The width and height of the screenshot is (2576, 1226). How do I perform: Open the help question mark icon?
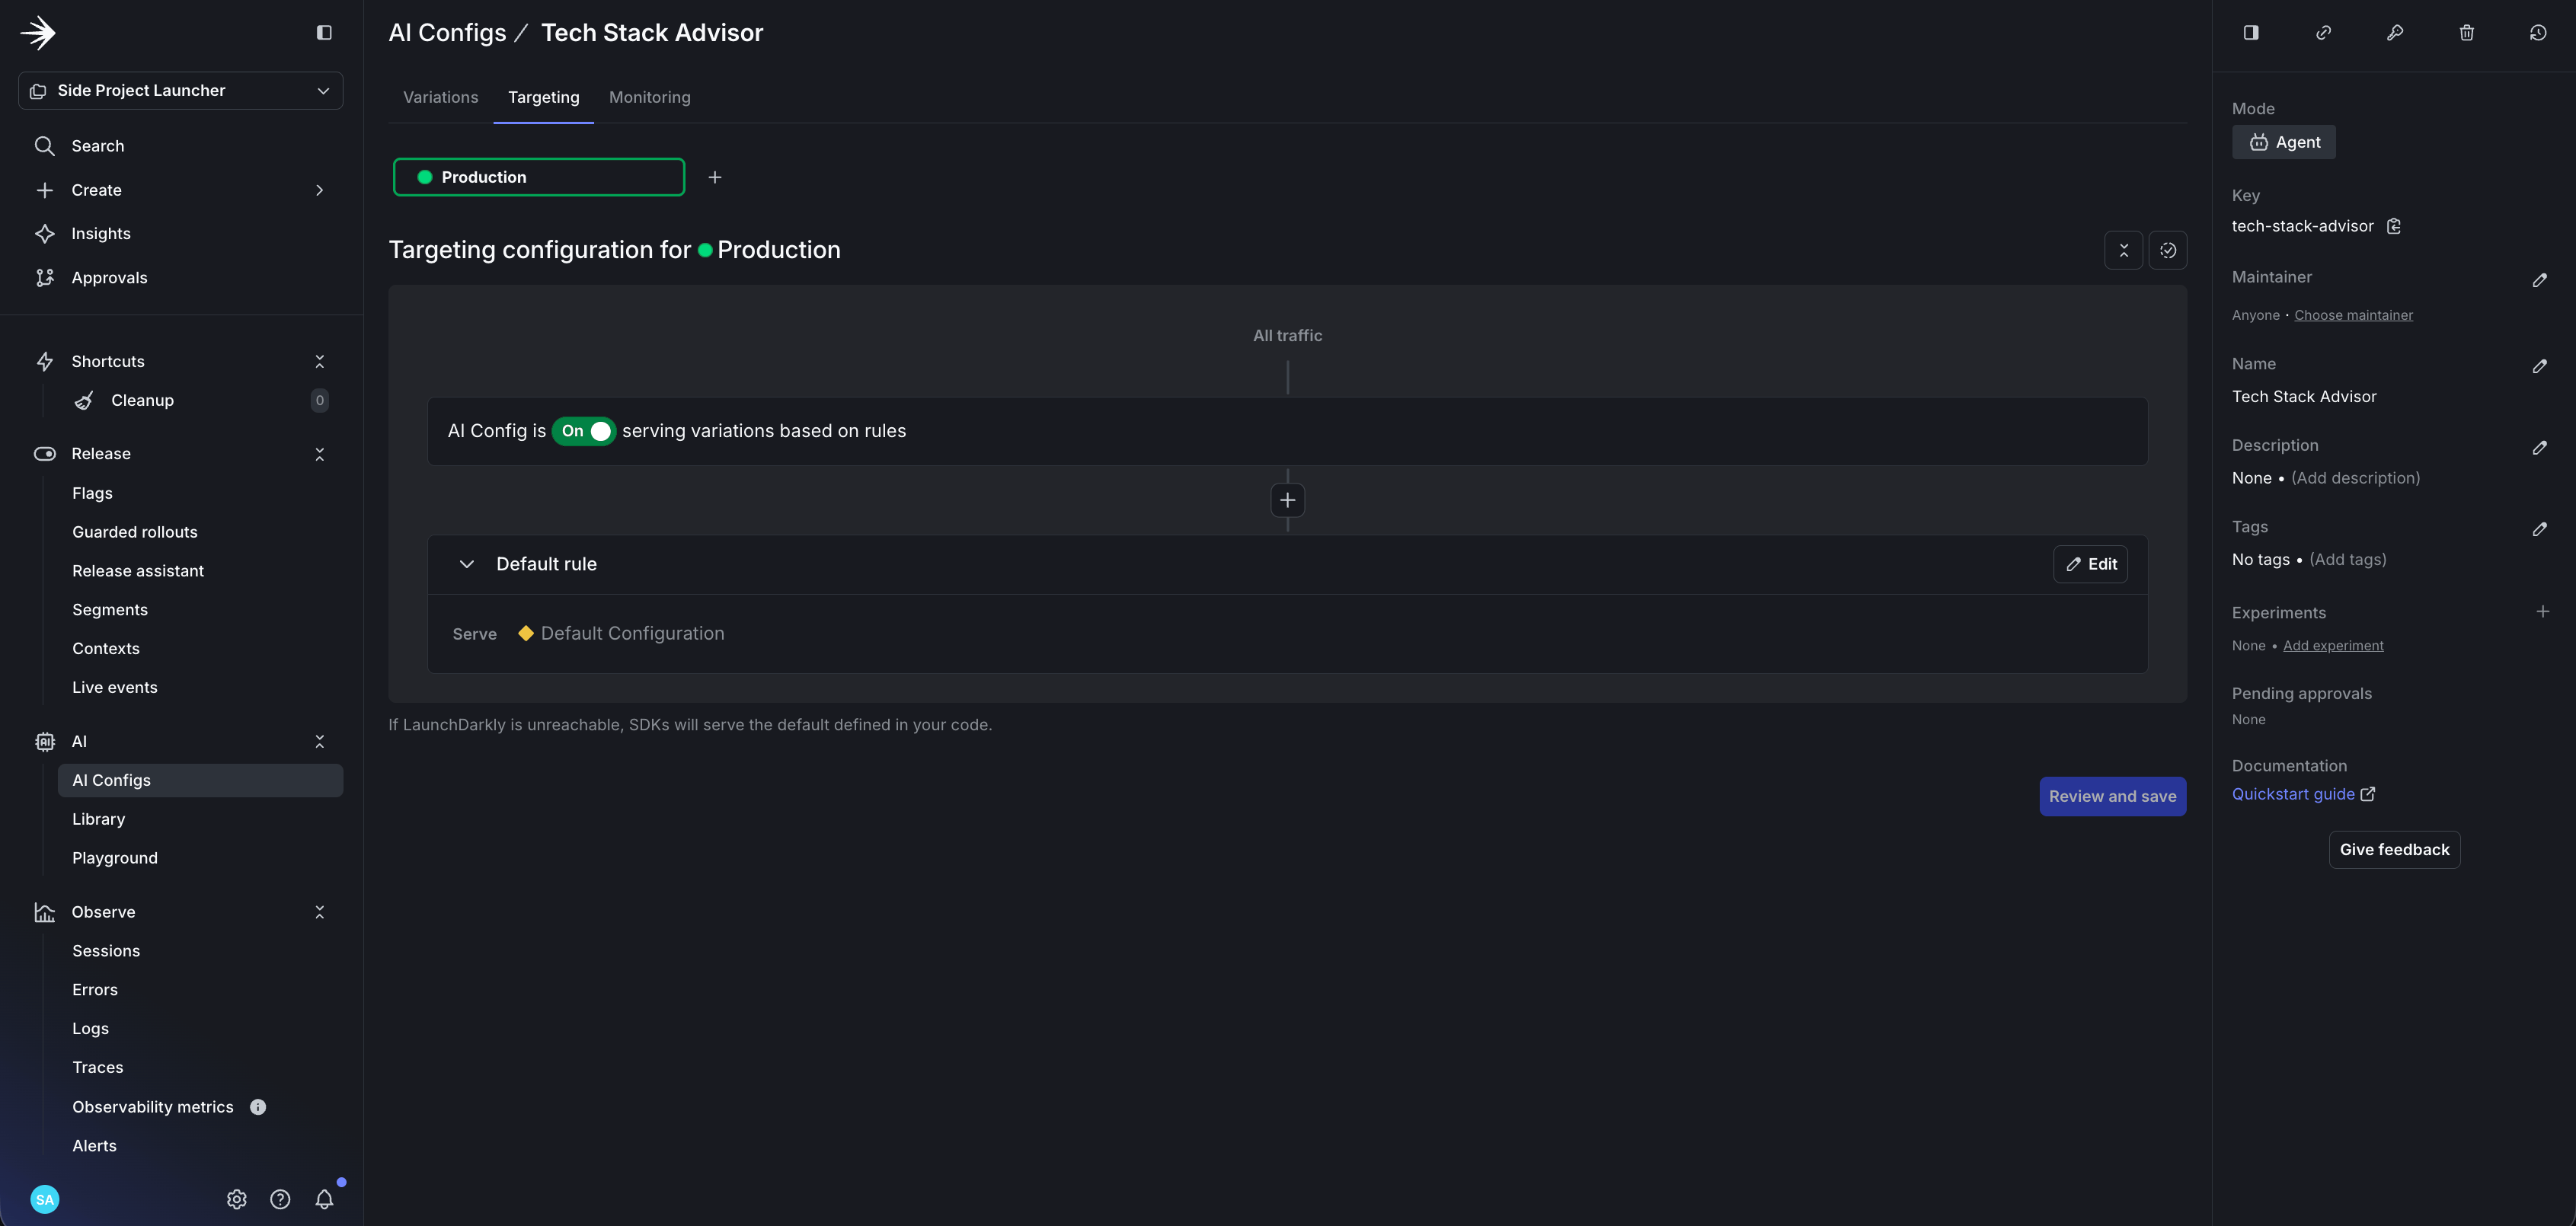(x=280, y=1199)
